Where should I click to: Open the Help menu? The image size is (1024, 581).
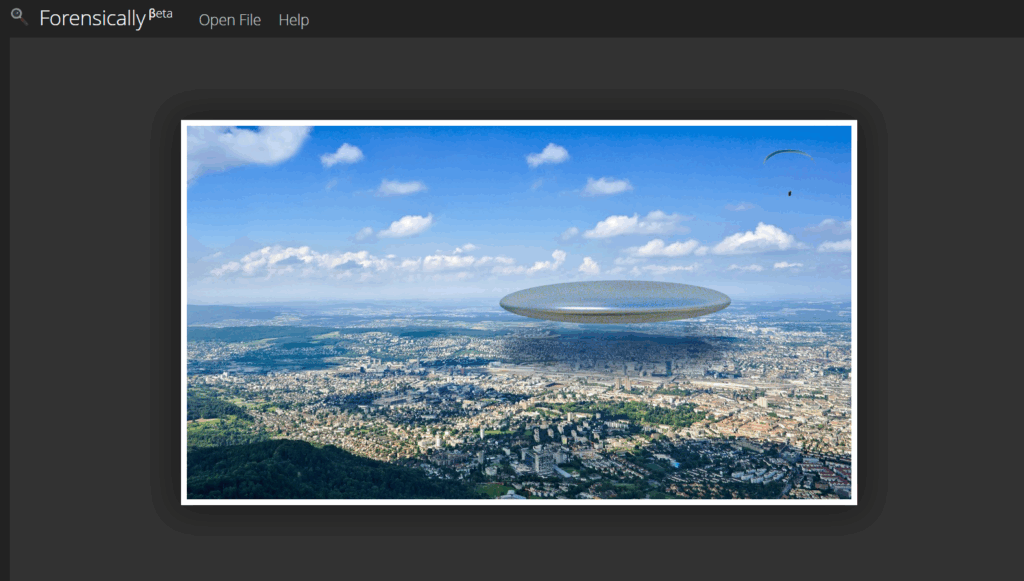[x=293, y=20]
